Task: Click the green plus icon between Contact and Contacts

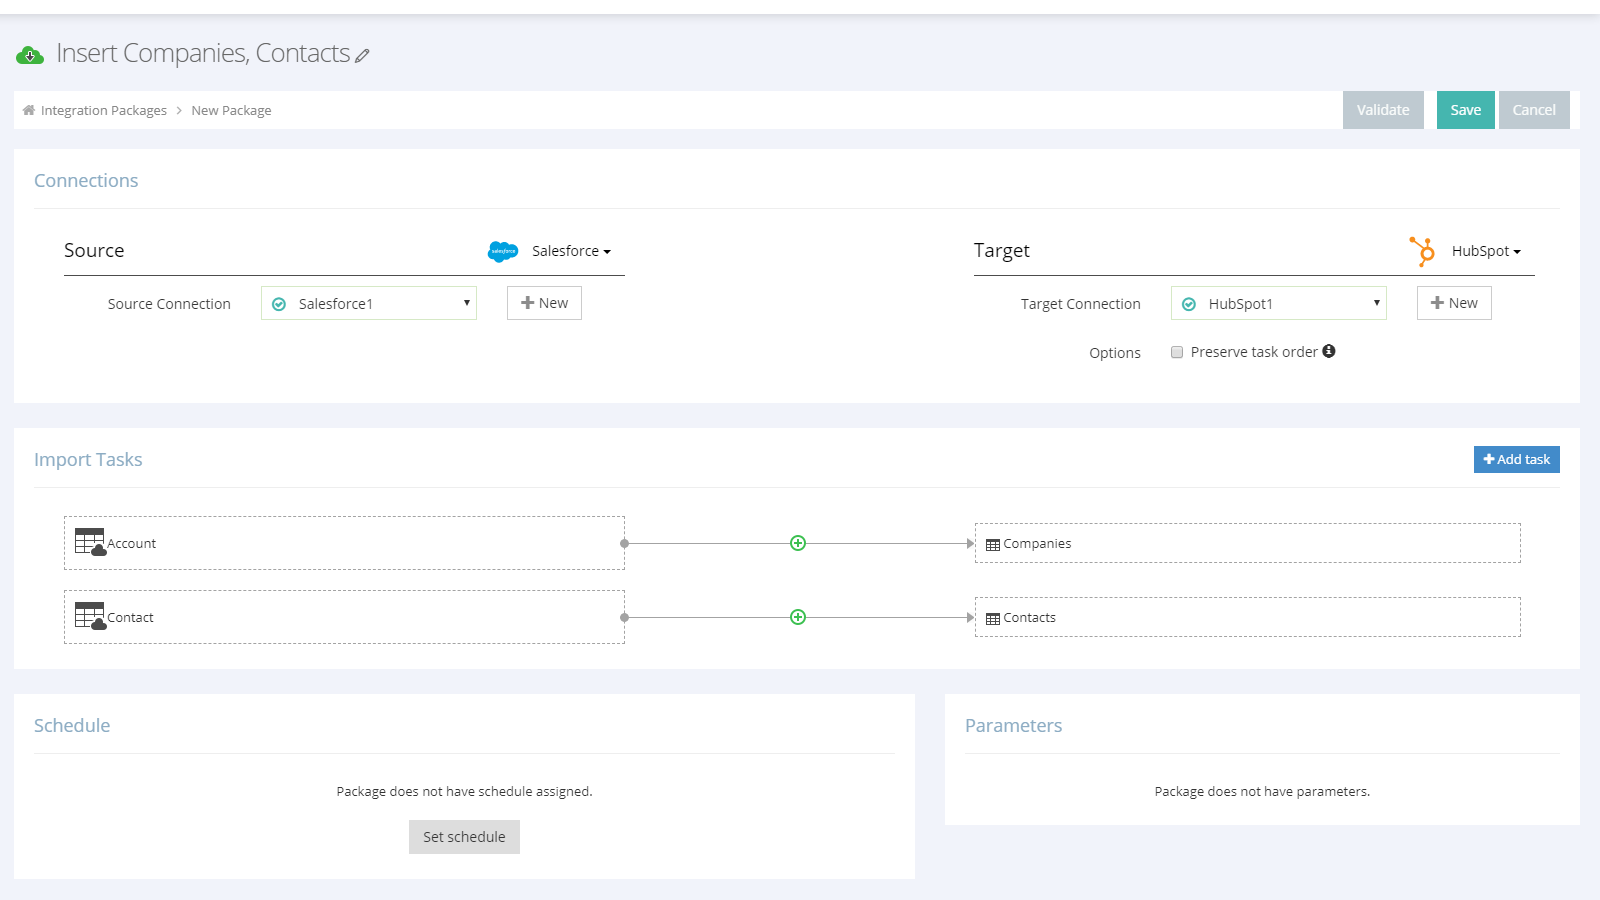Action: pos(797,617)
